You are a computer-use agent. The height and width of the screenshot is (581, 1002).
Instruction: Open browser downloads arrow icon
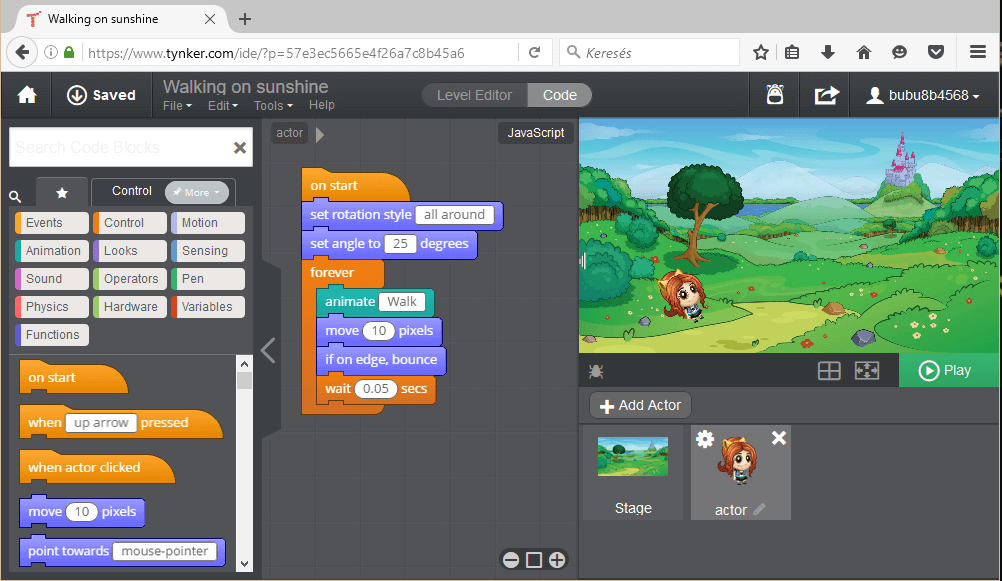click(828, 52)
